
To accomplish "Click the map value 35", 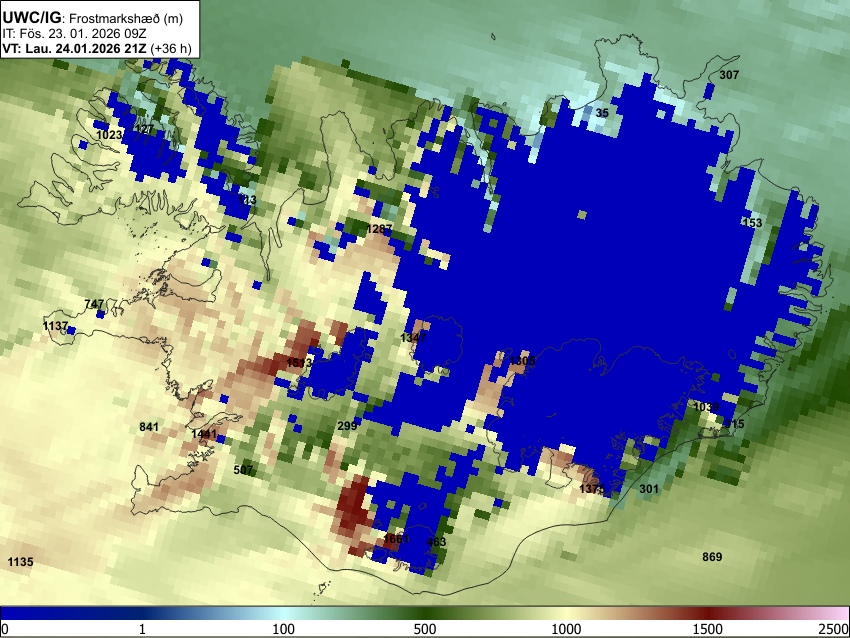I will click(x=602, y=113).
